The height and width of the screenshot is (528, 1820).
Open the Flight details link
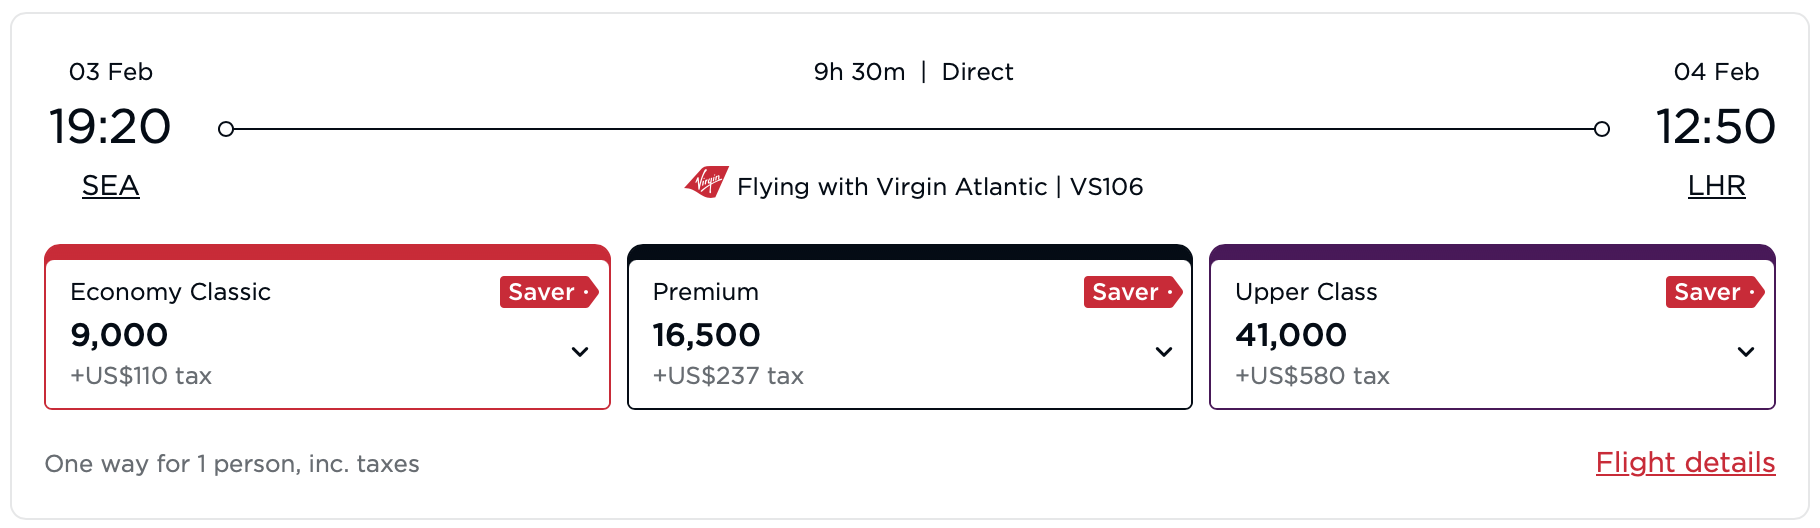tap(1685, 463)
